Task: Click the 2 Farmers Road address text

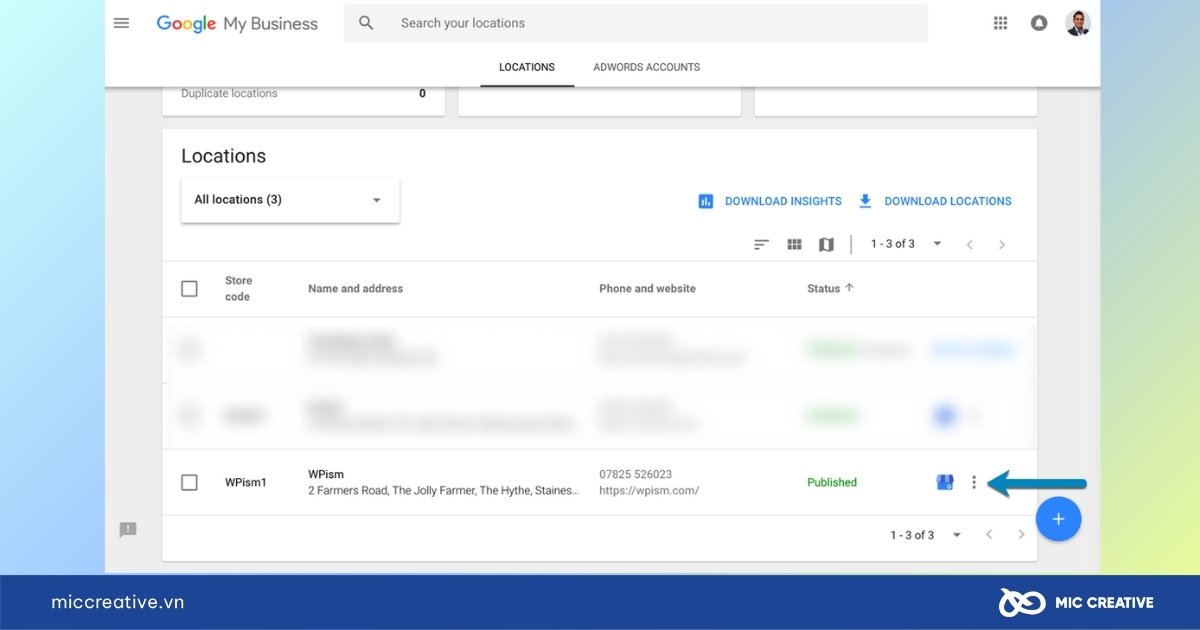Action: click(443, 491)
